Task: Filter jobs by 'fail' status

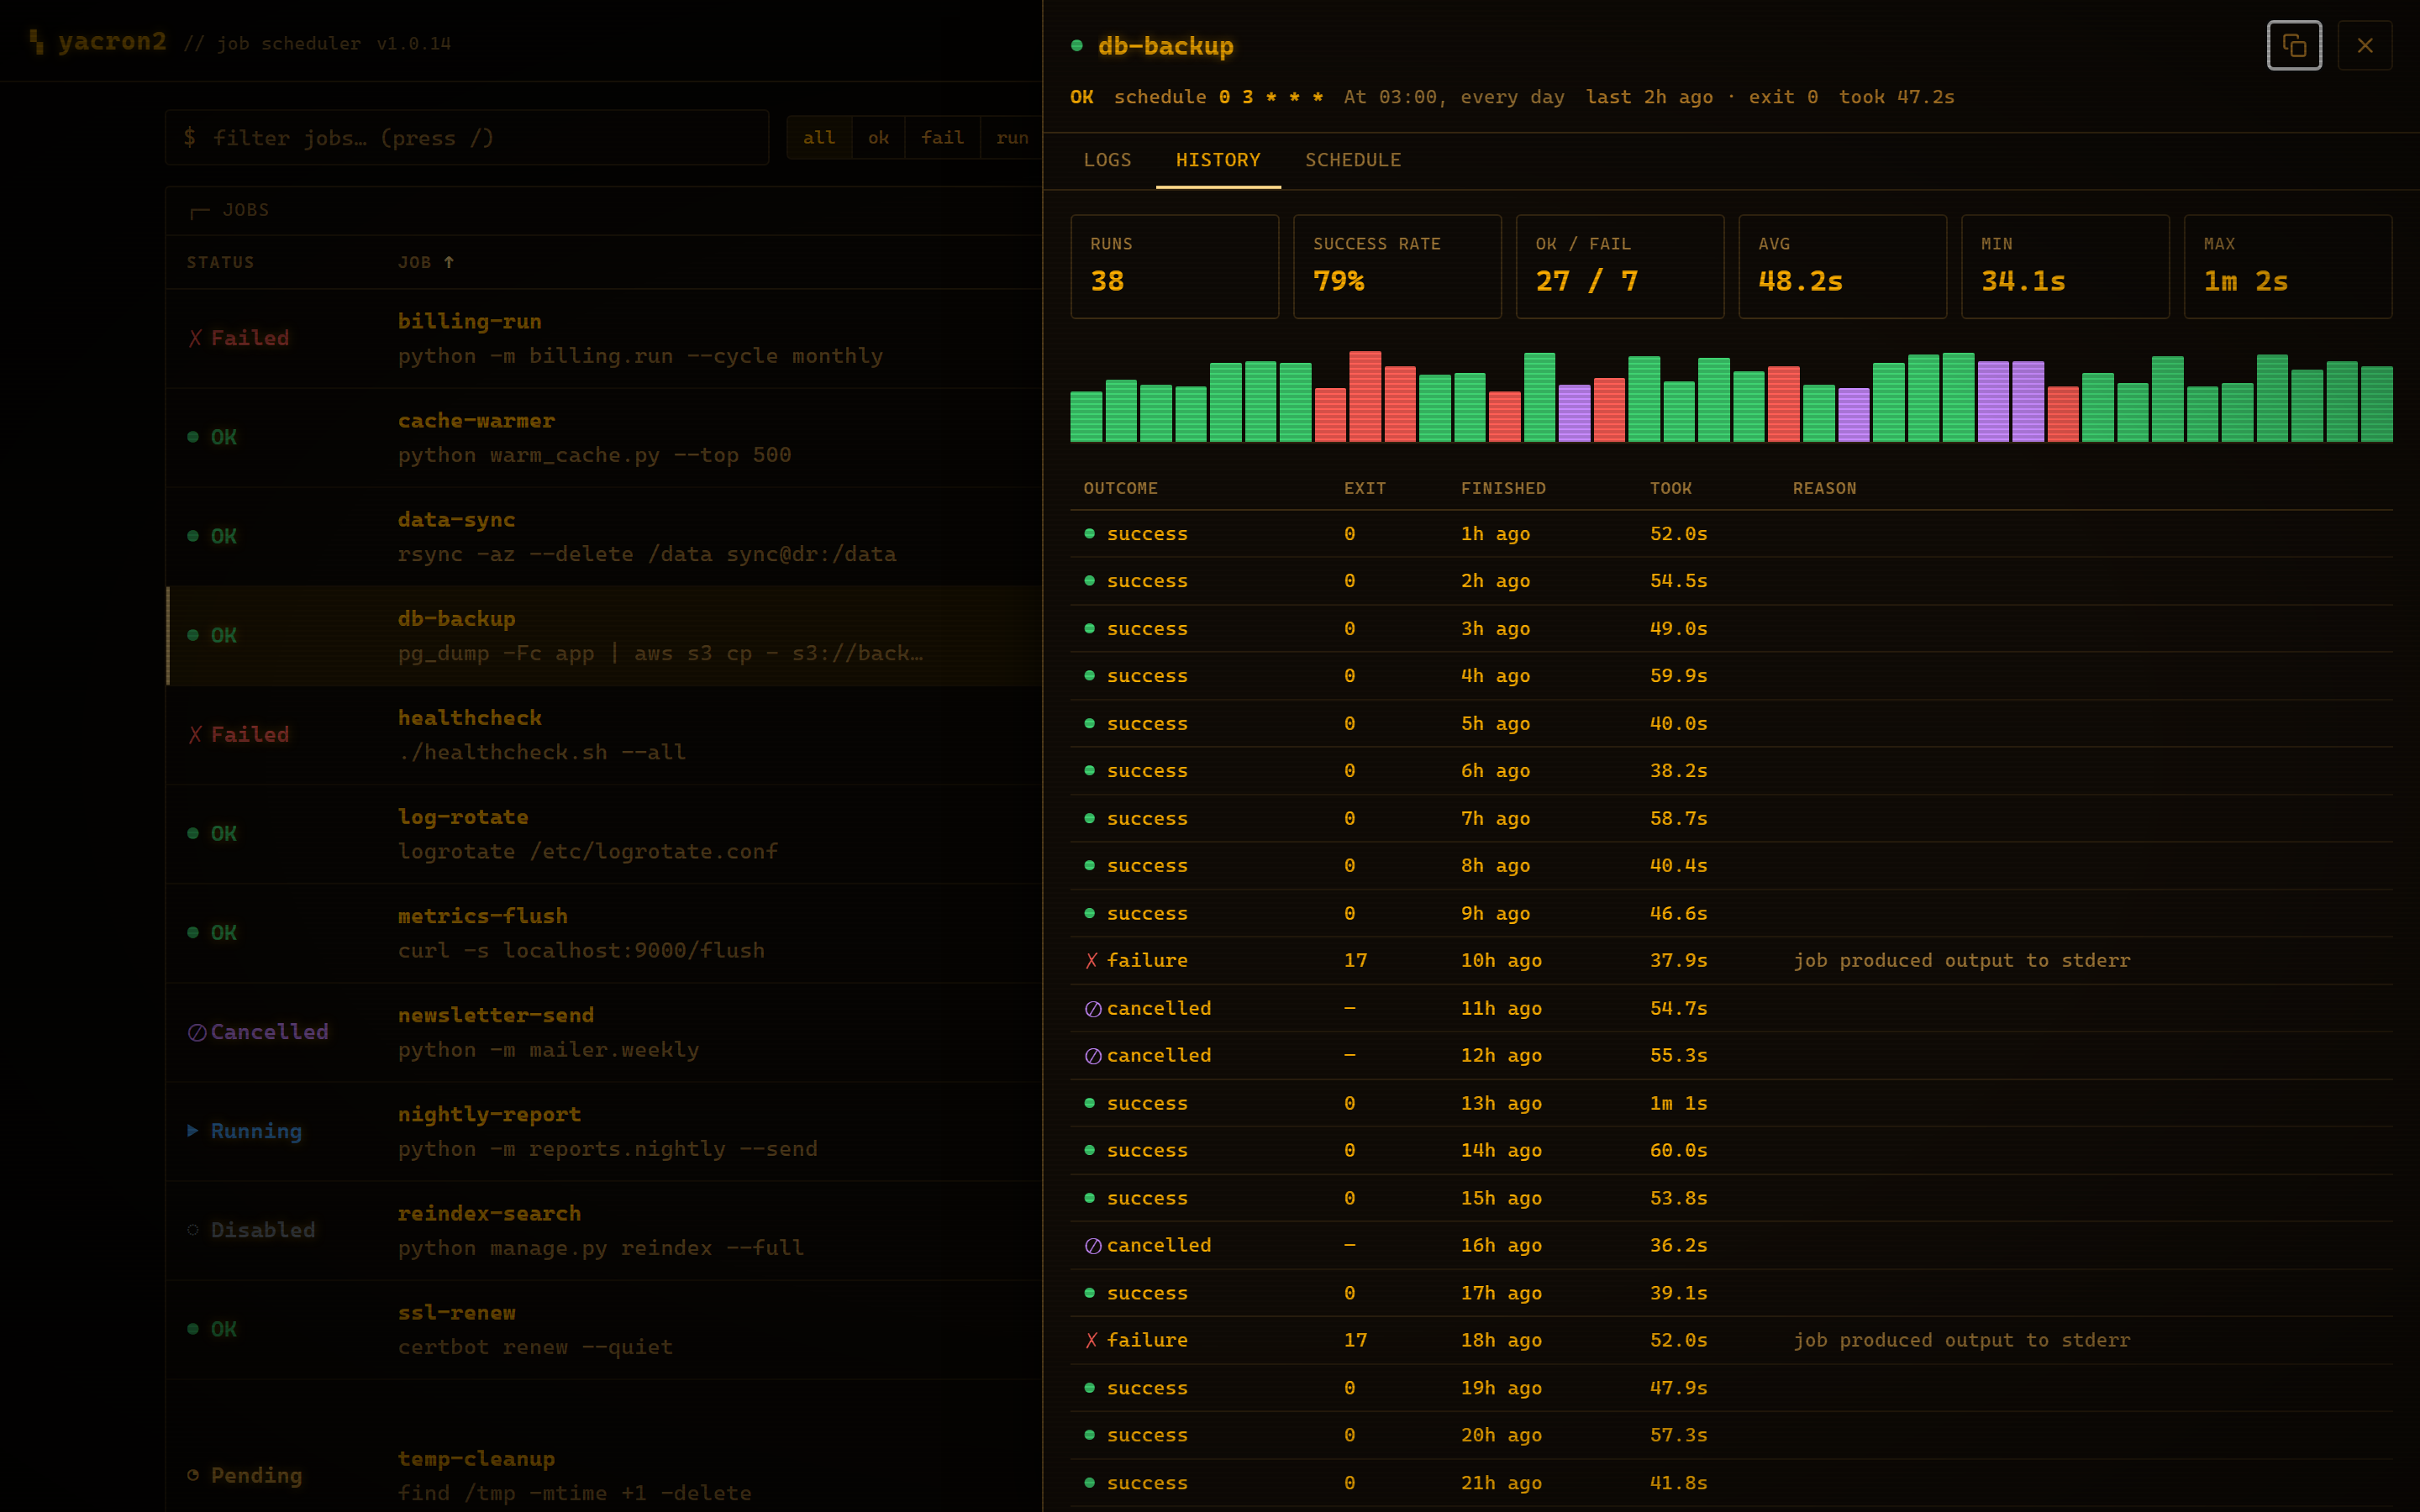Action: pos(943,138)
